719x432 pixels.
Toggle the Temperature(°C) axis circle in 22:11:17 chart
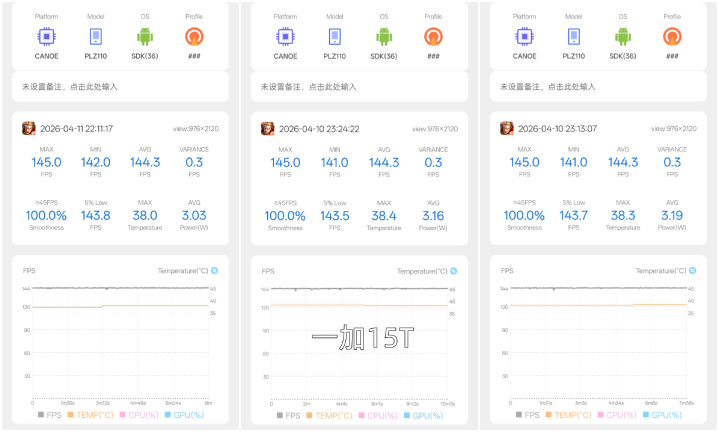coord(214,271)
